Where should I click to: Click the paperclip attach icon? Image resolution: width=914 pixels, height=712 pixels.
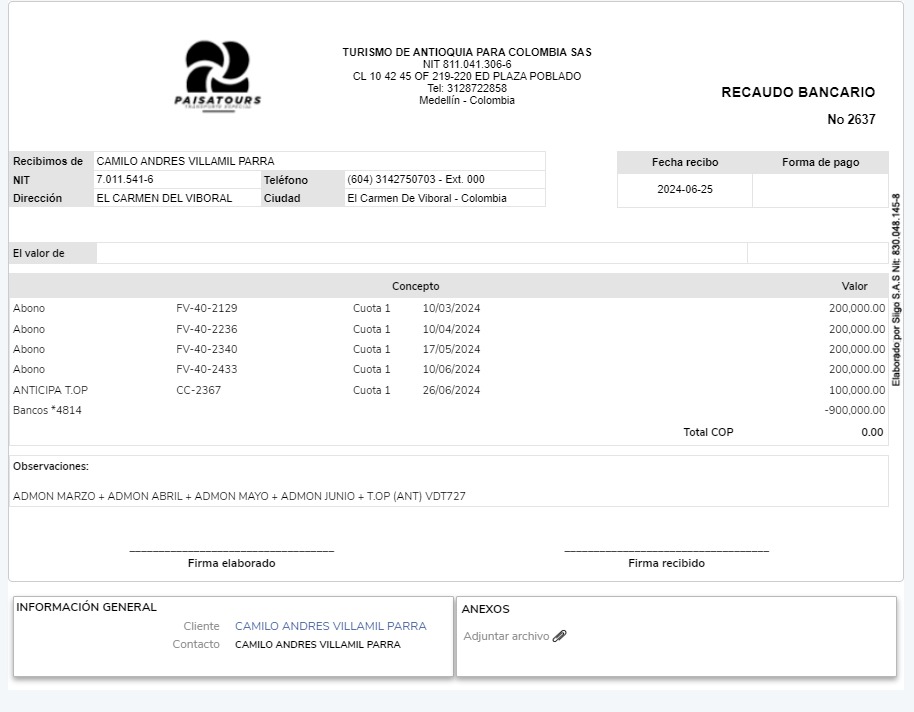559,636
